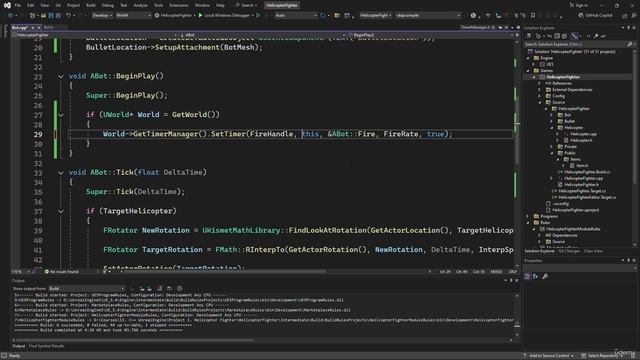Screen dimensions: 640x360
Task: Collapse the ABot::BeginPlay function code block
Action: tap(60, 76)
